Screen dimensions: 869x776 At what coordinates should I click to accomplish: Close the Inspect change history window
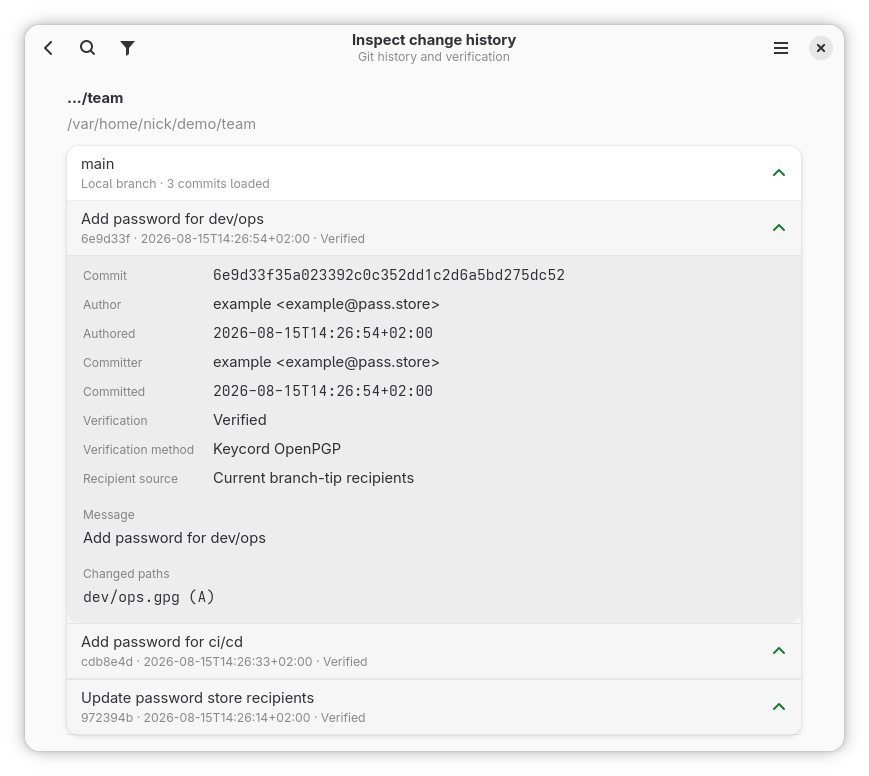click(821, 48)
